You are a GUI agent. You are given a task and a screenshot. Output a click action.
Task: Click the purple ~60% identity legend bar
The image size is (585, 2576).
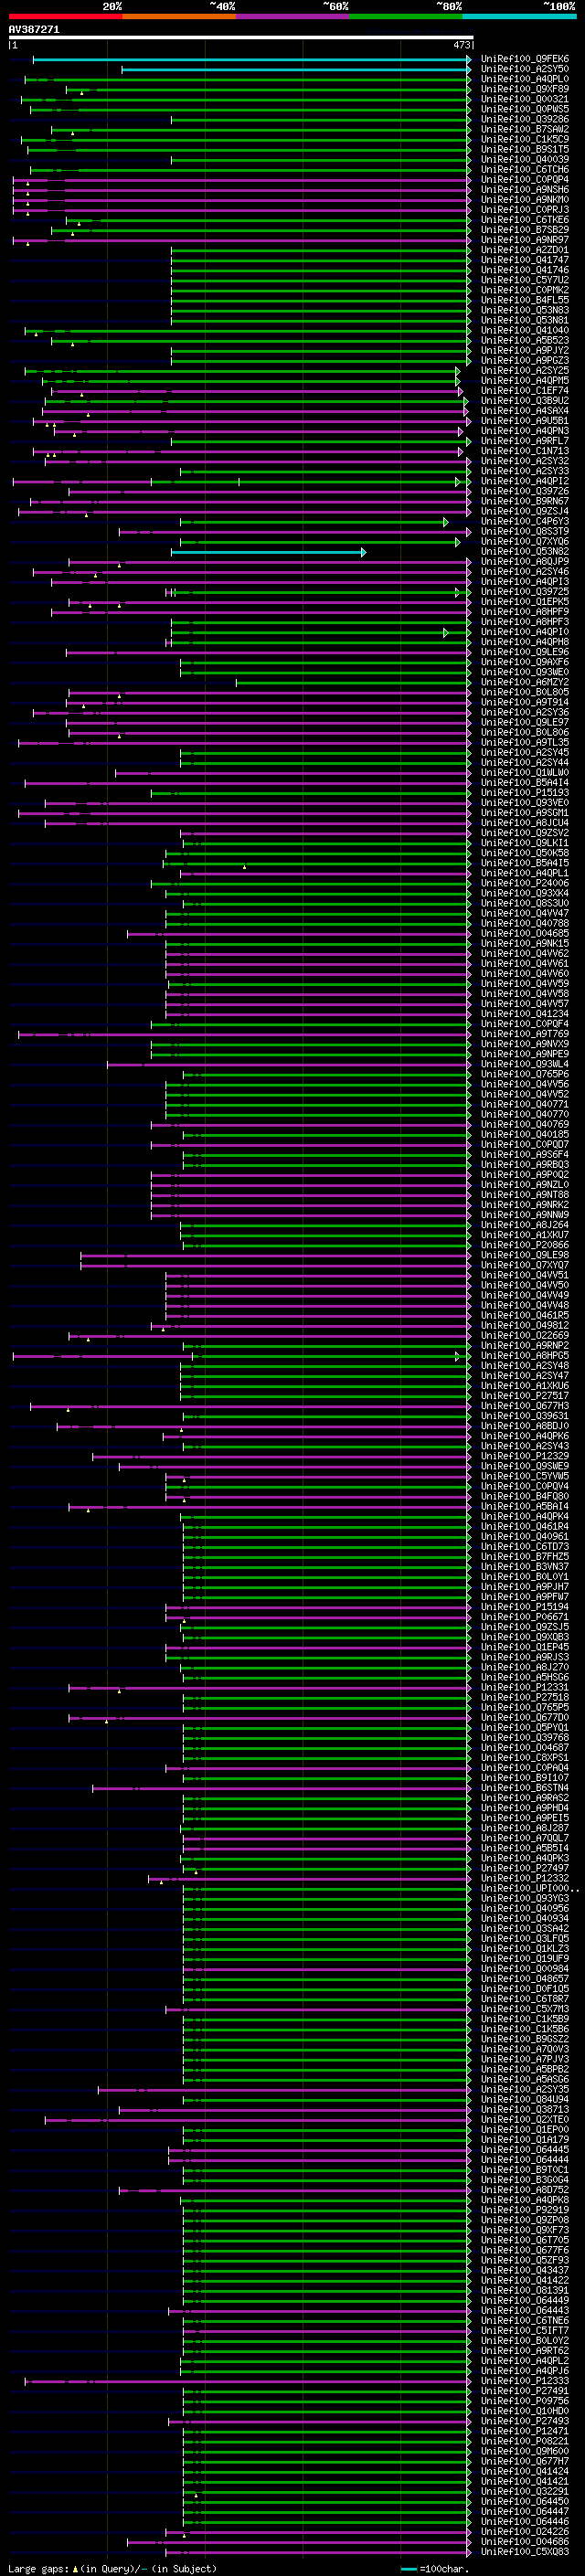point(292,17)
